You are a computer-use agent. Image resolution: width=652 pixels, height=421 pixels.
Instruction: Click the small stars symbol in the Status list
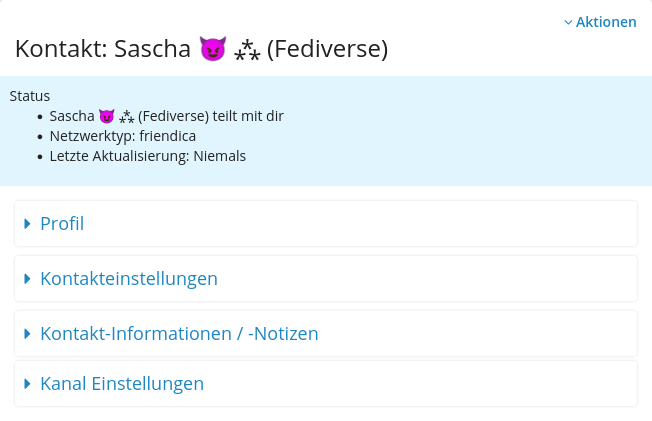(x=126, y=117)
